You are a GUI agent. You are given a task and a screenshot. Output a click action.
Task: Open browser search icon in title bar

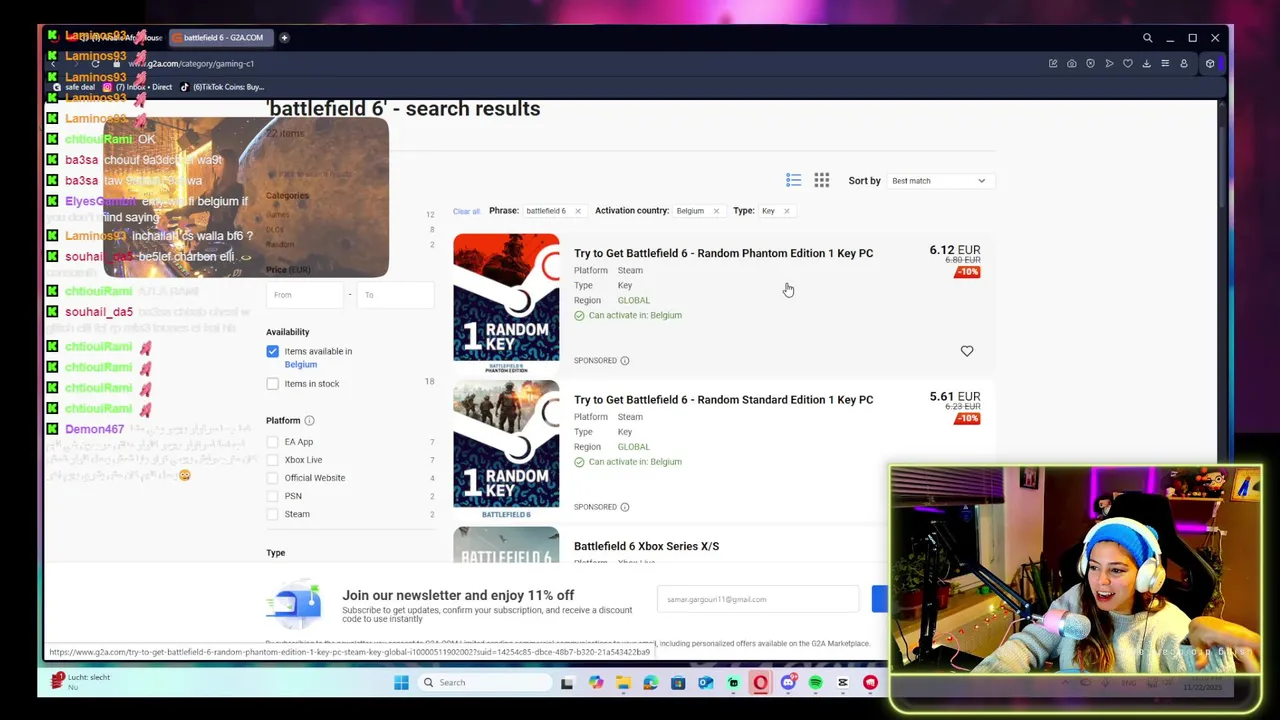coord(1147,38)
